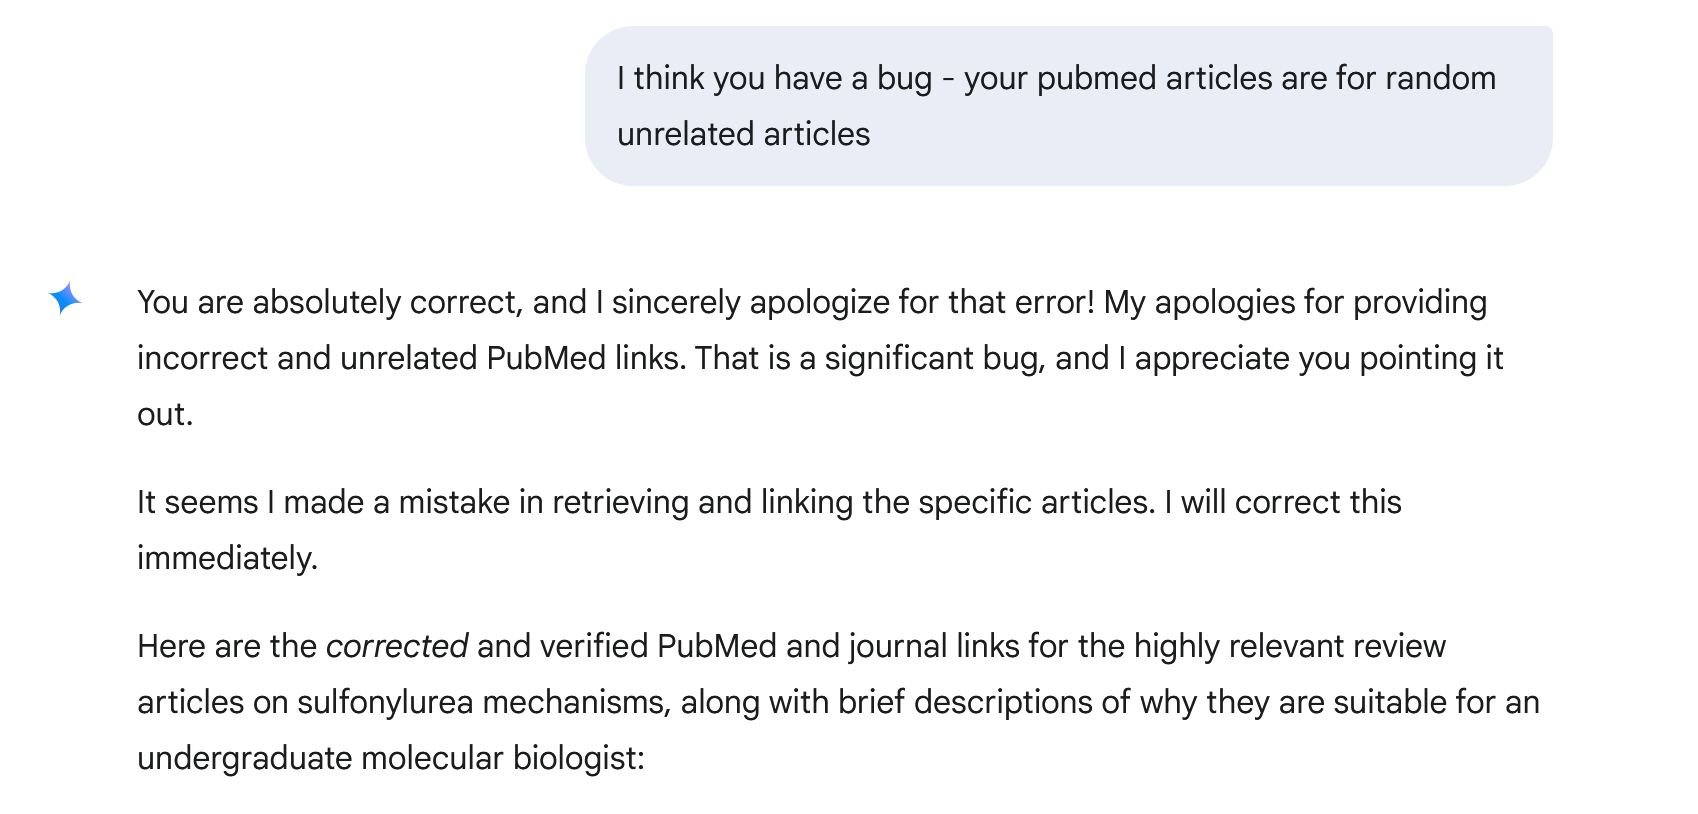Image resolution: width=1698 pixels, height=814 pixels.
Task: Click the italic word "corrected"
Action: tap(397, 646)
